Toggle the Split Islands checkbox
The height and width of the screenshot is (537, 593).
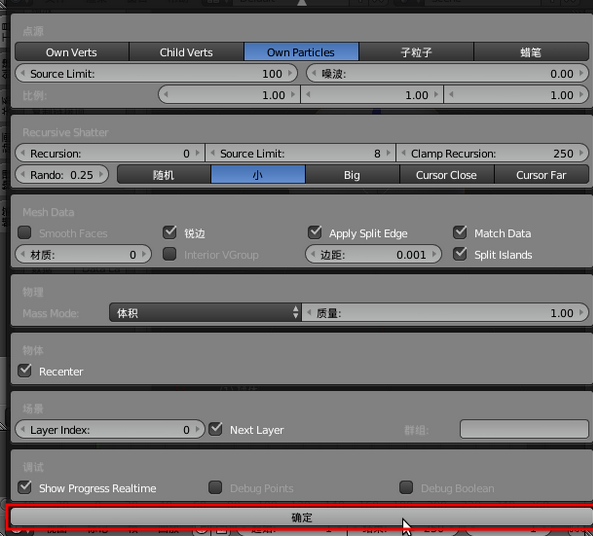tap(460, 254)
